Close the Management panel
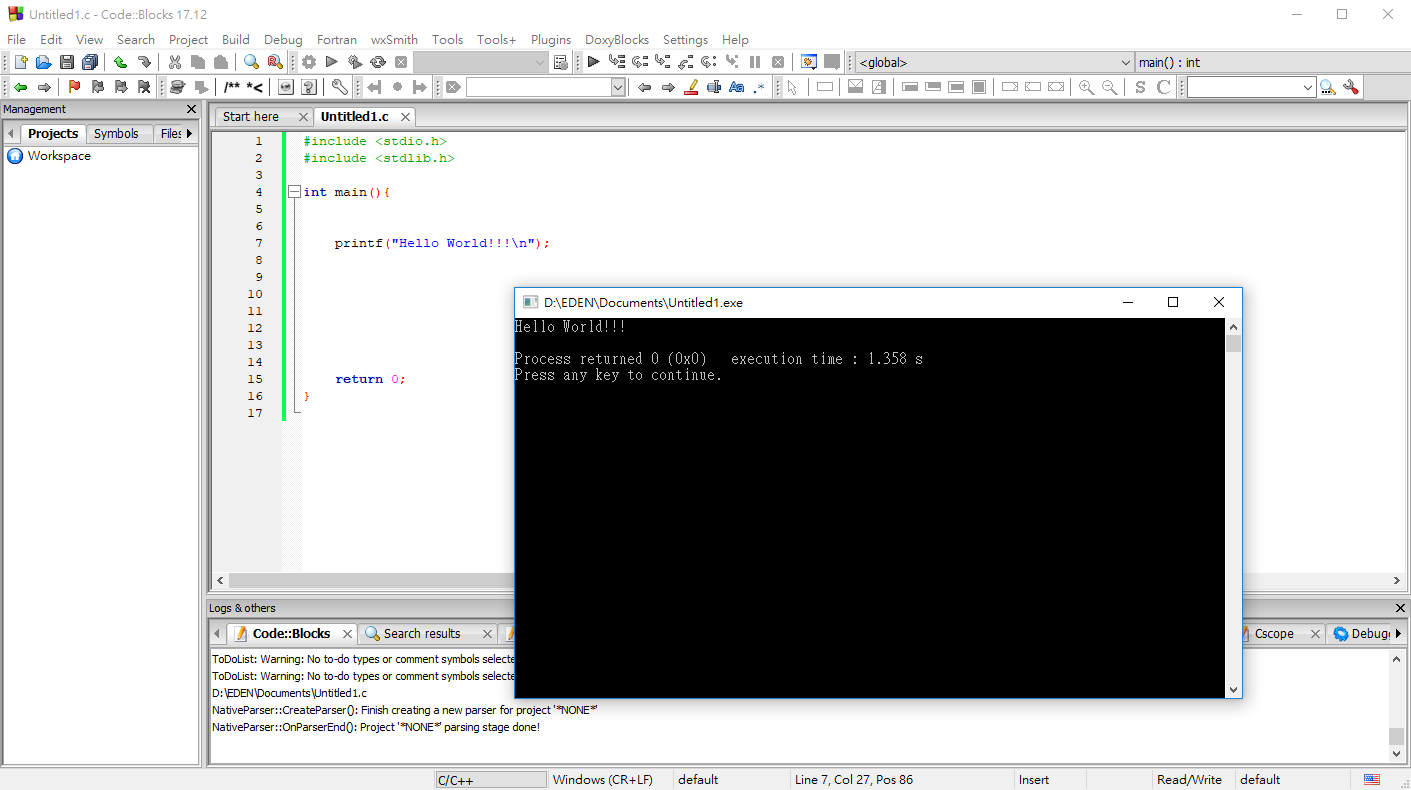This screenshot has width=1411, height=790. [x=192, y=109]
